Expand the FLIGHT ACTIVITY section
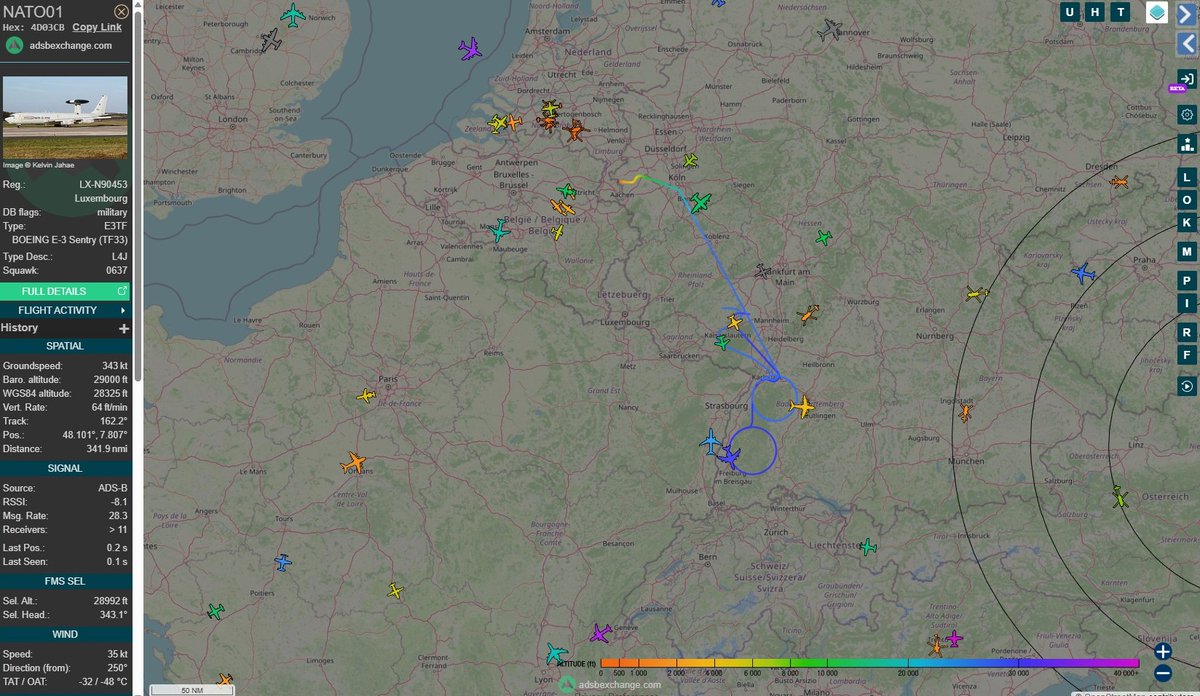Viewport: 1200px width, 696px height. pyautogui.click(x=65, y=310)
